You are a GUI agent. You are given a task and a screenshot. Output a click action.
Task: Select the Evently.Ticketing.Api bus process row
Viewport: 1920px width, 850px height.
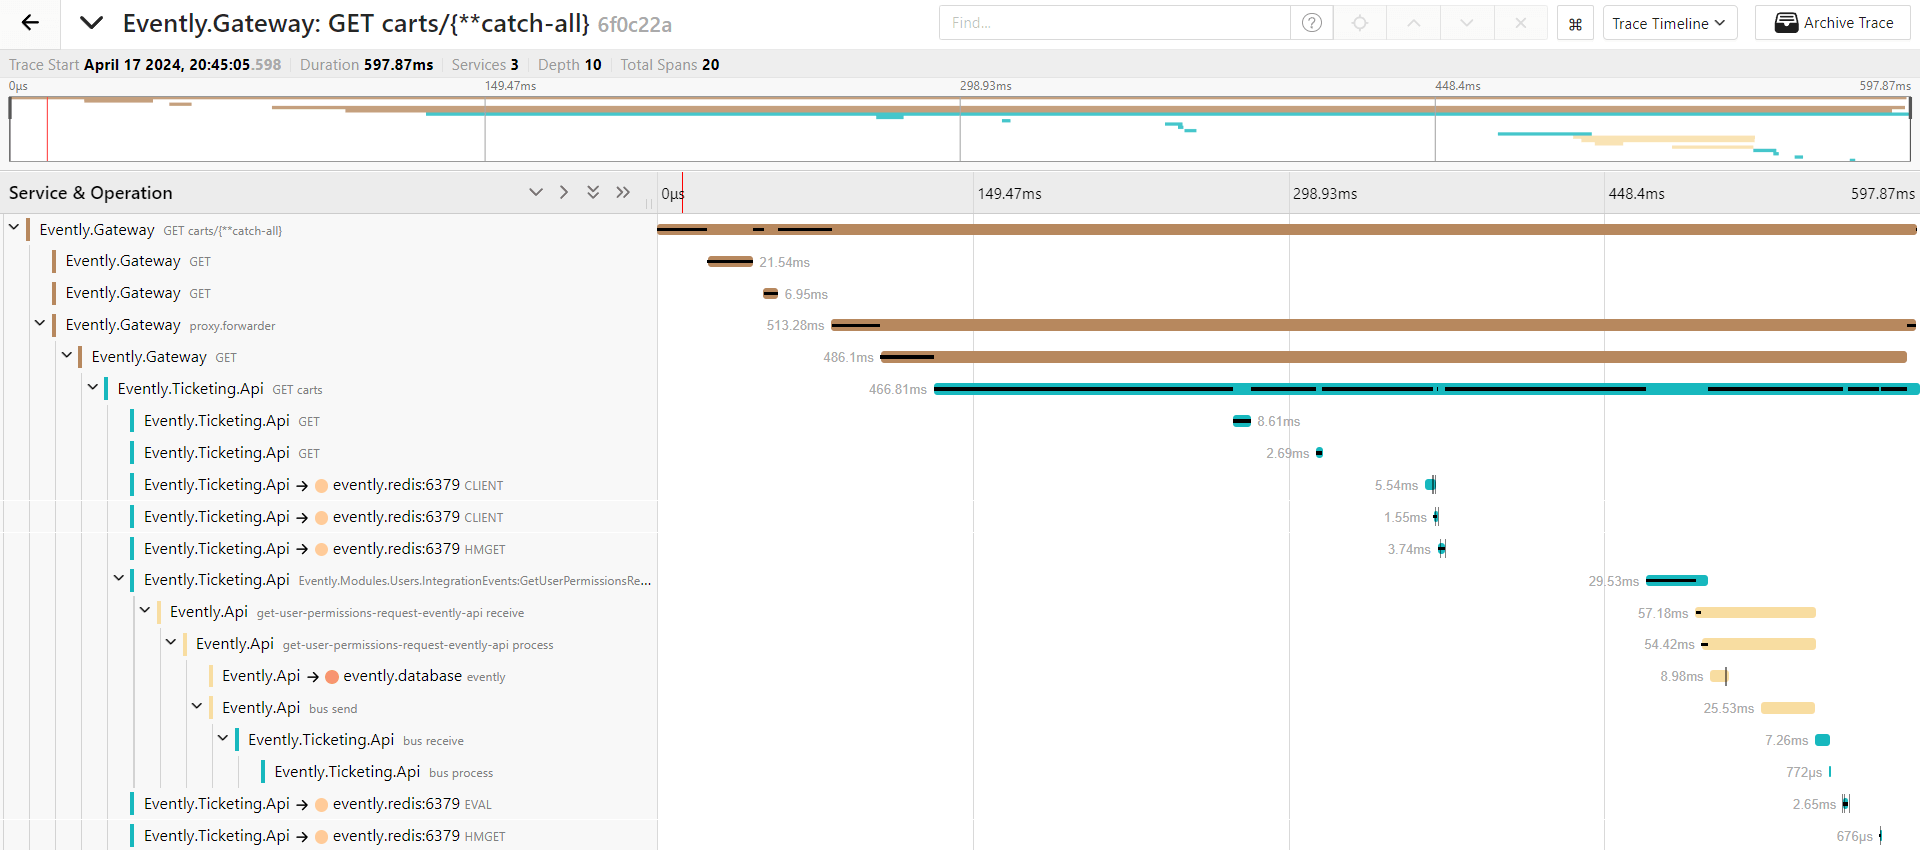(459, 772)
